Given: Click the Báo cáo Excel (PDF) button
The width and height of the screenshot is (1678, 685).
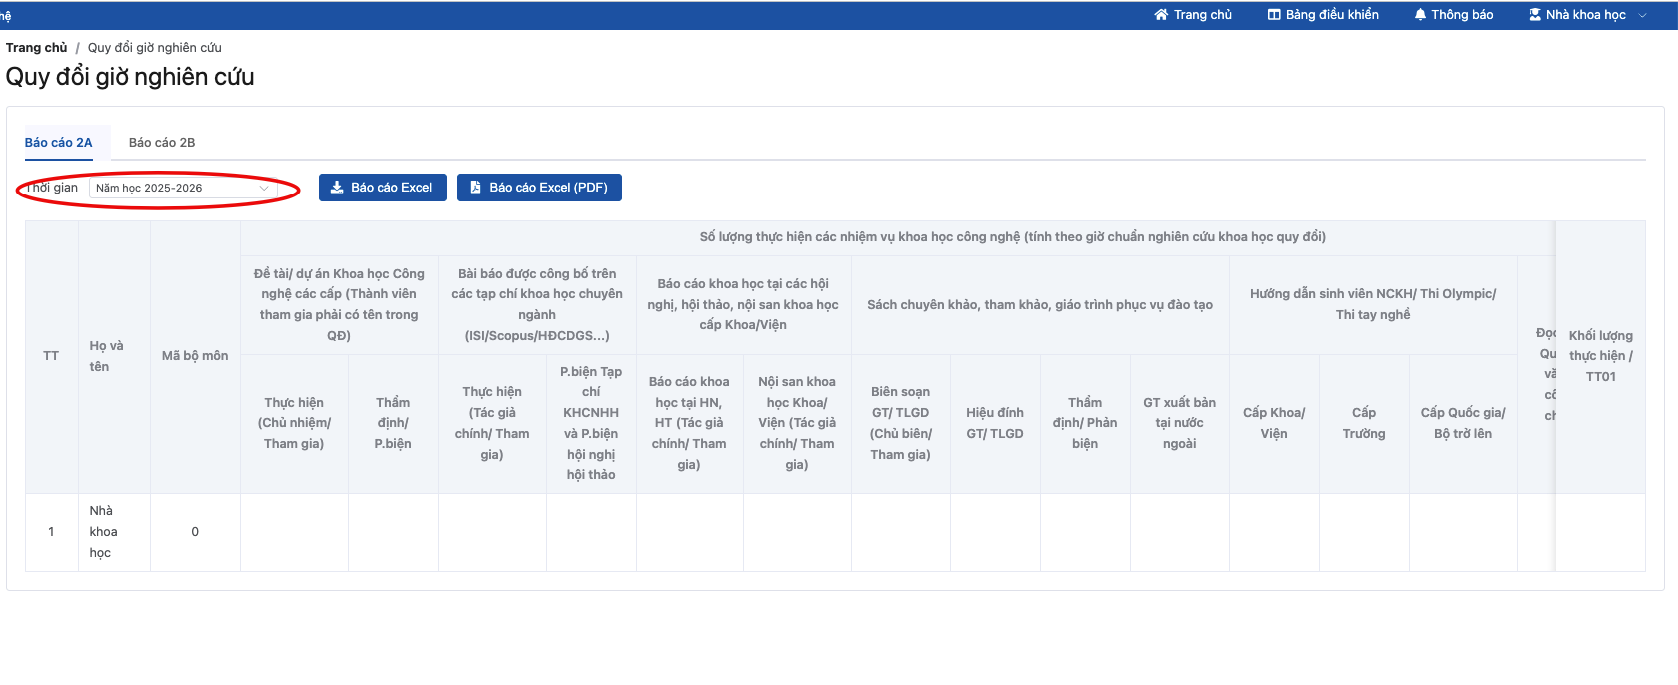Looking at the screenshot, I should coord(539,188).
